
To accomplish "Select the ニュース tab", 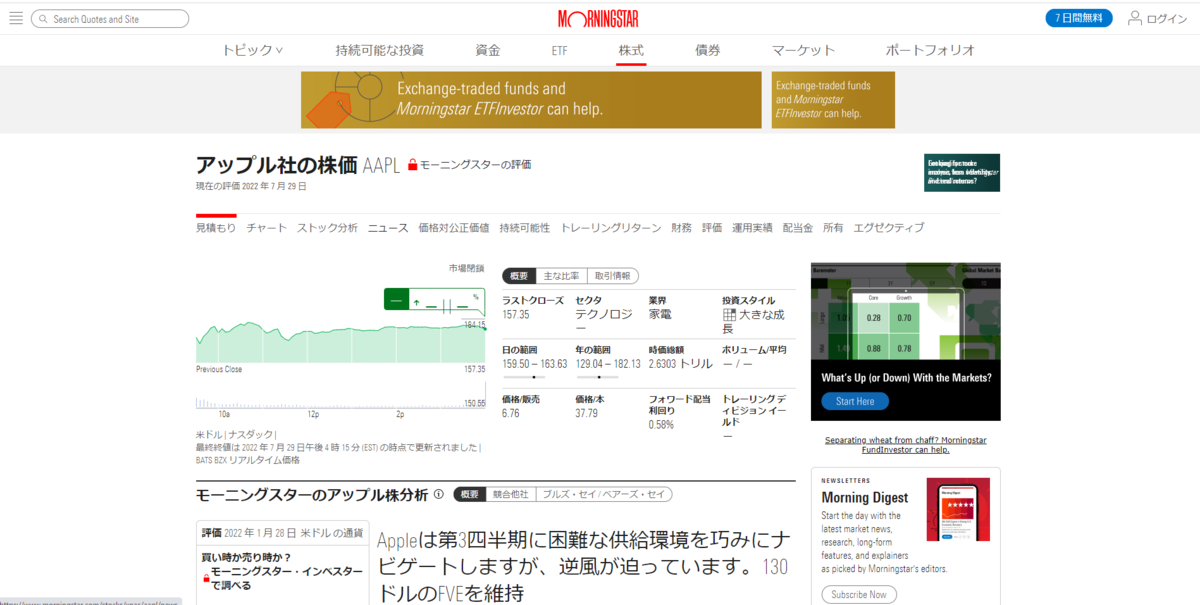I will [388, 228].
